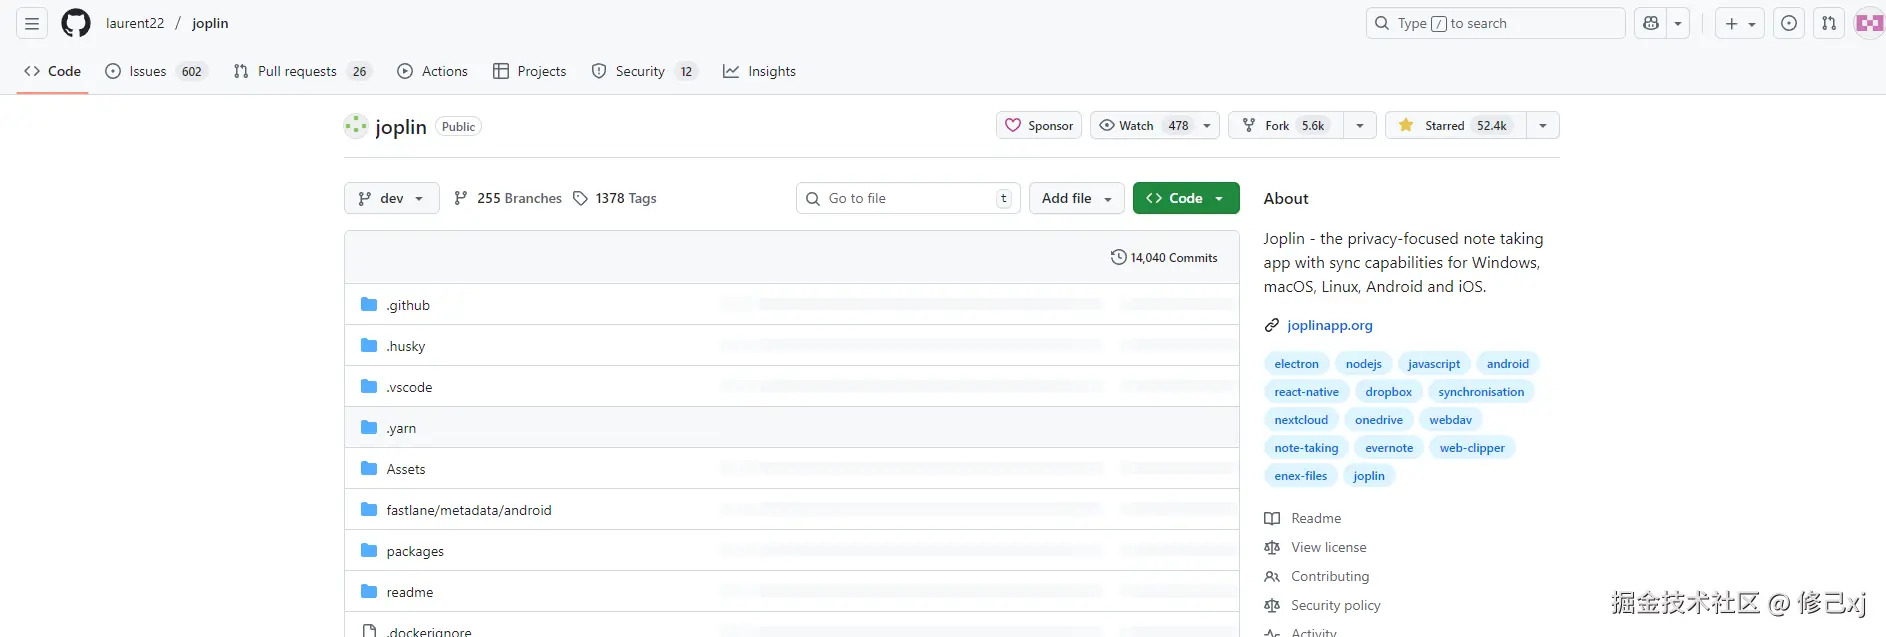Open the dev branch selector
This screenshot has height=637, width=1886.
(x=391, y=198)
